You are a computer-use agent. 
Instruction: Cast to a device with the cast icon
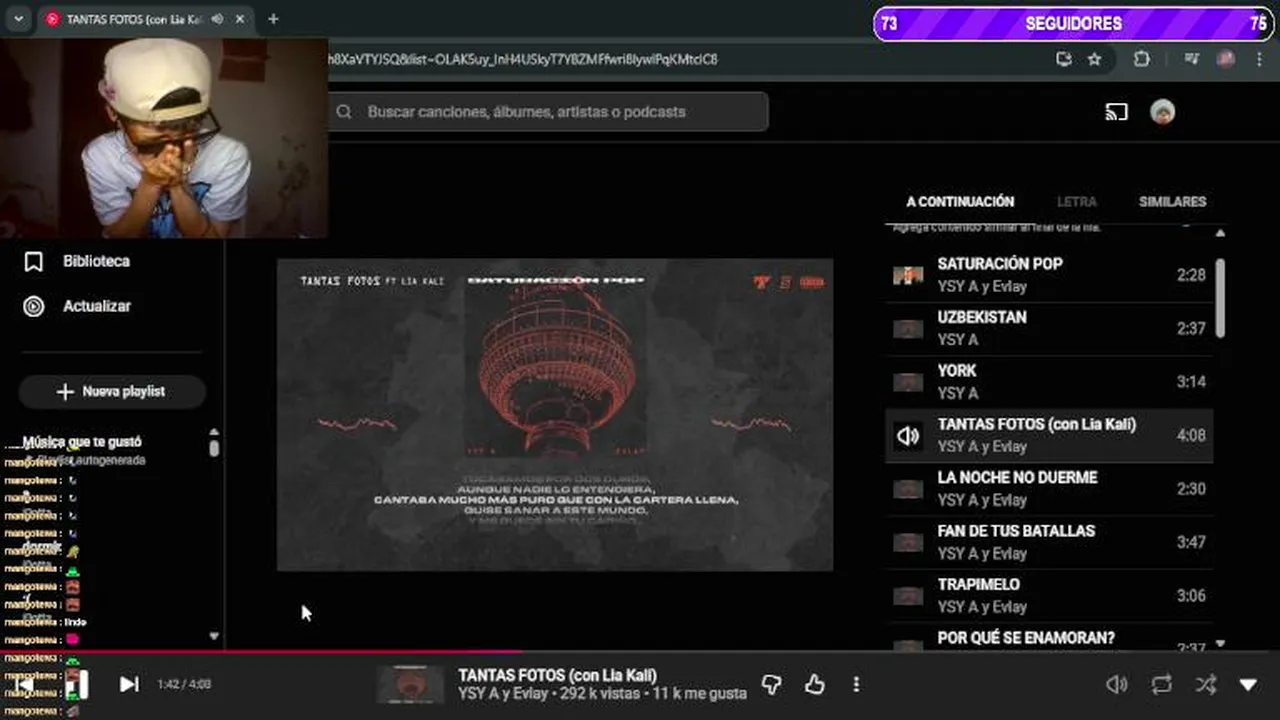1116,112
